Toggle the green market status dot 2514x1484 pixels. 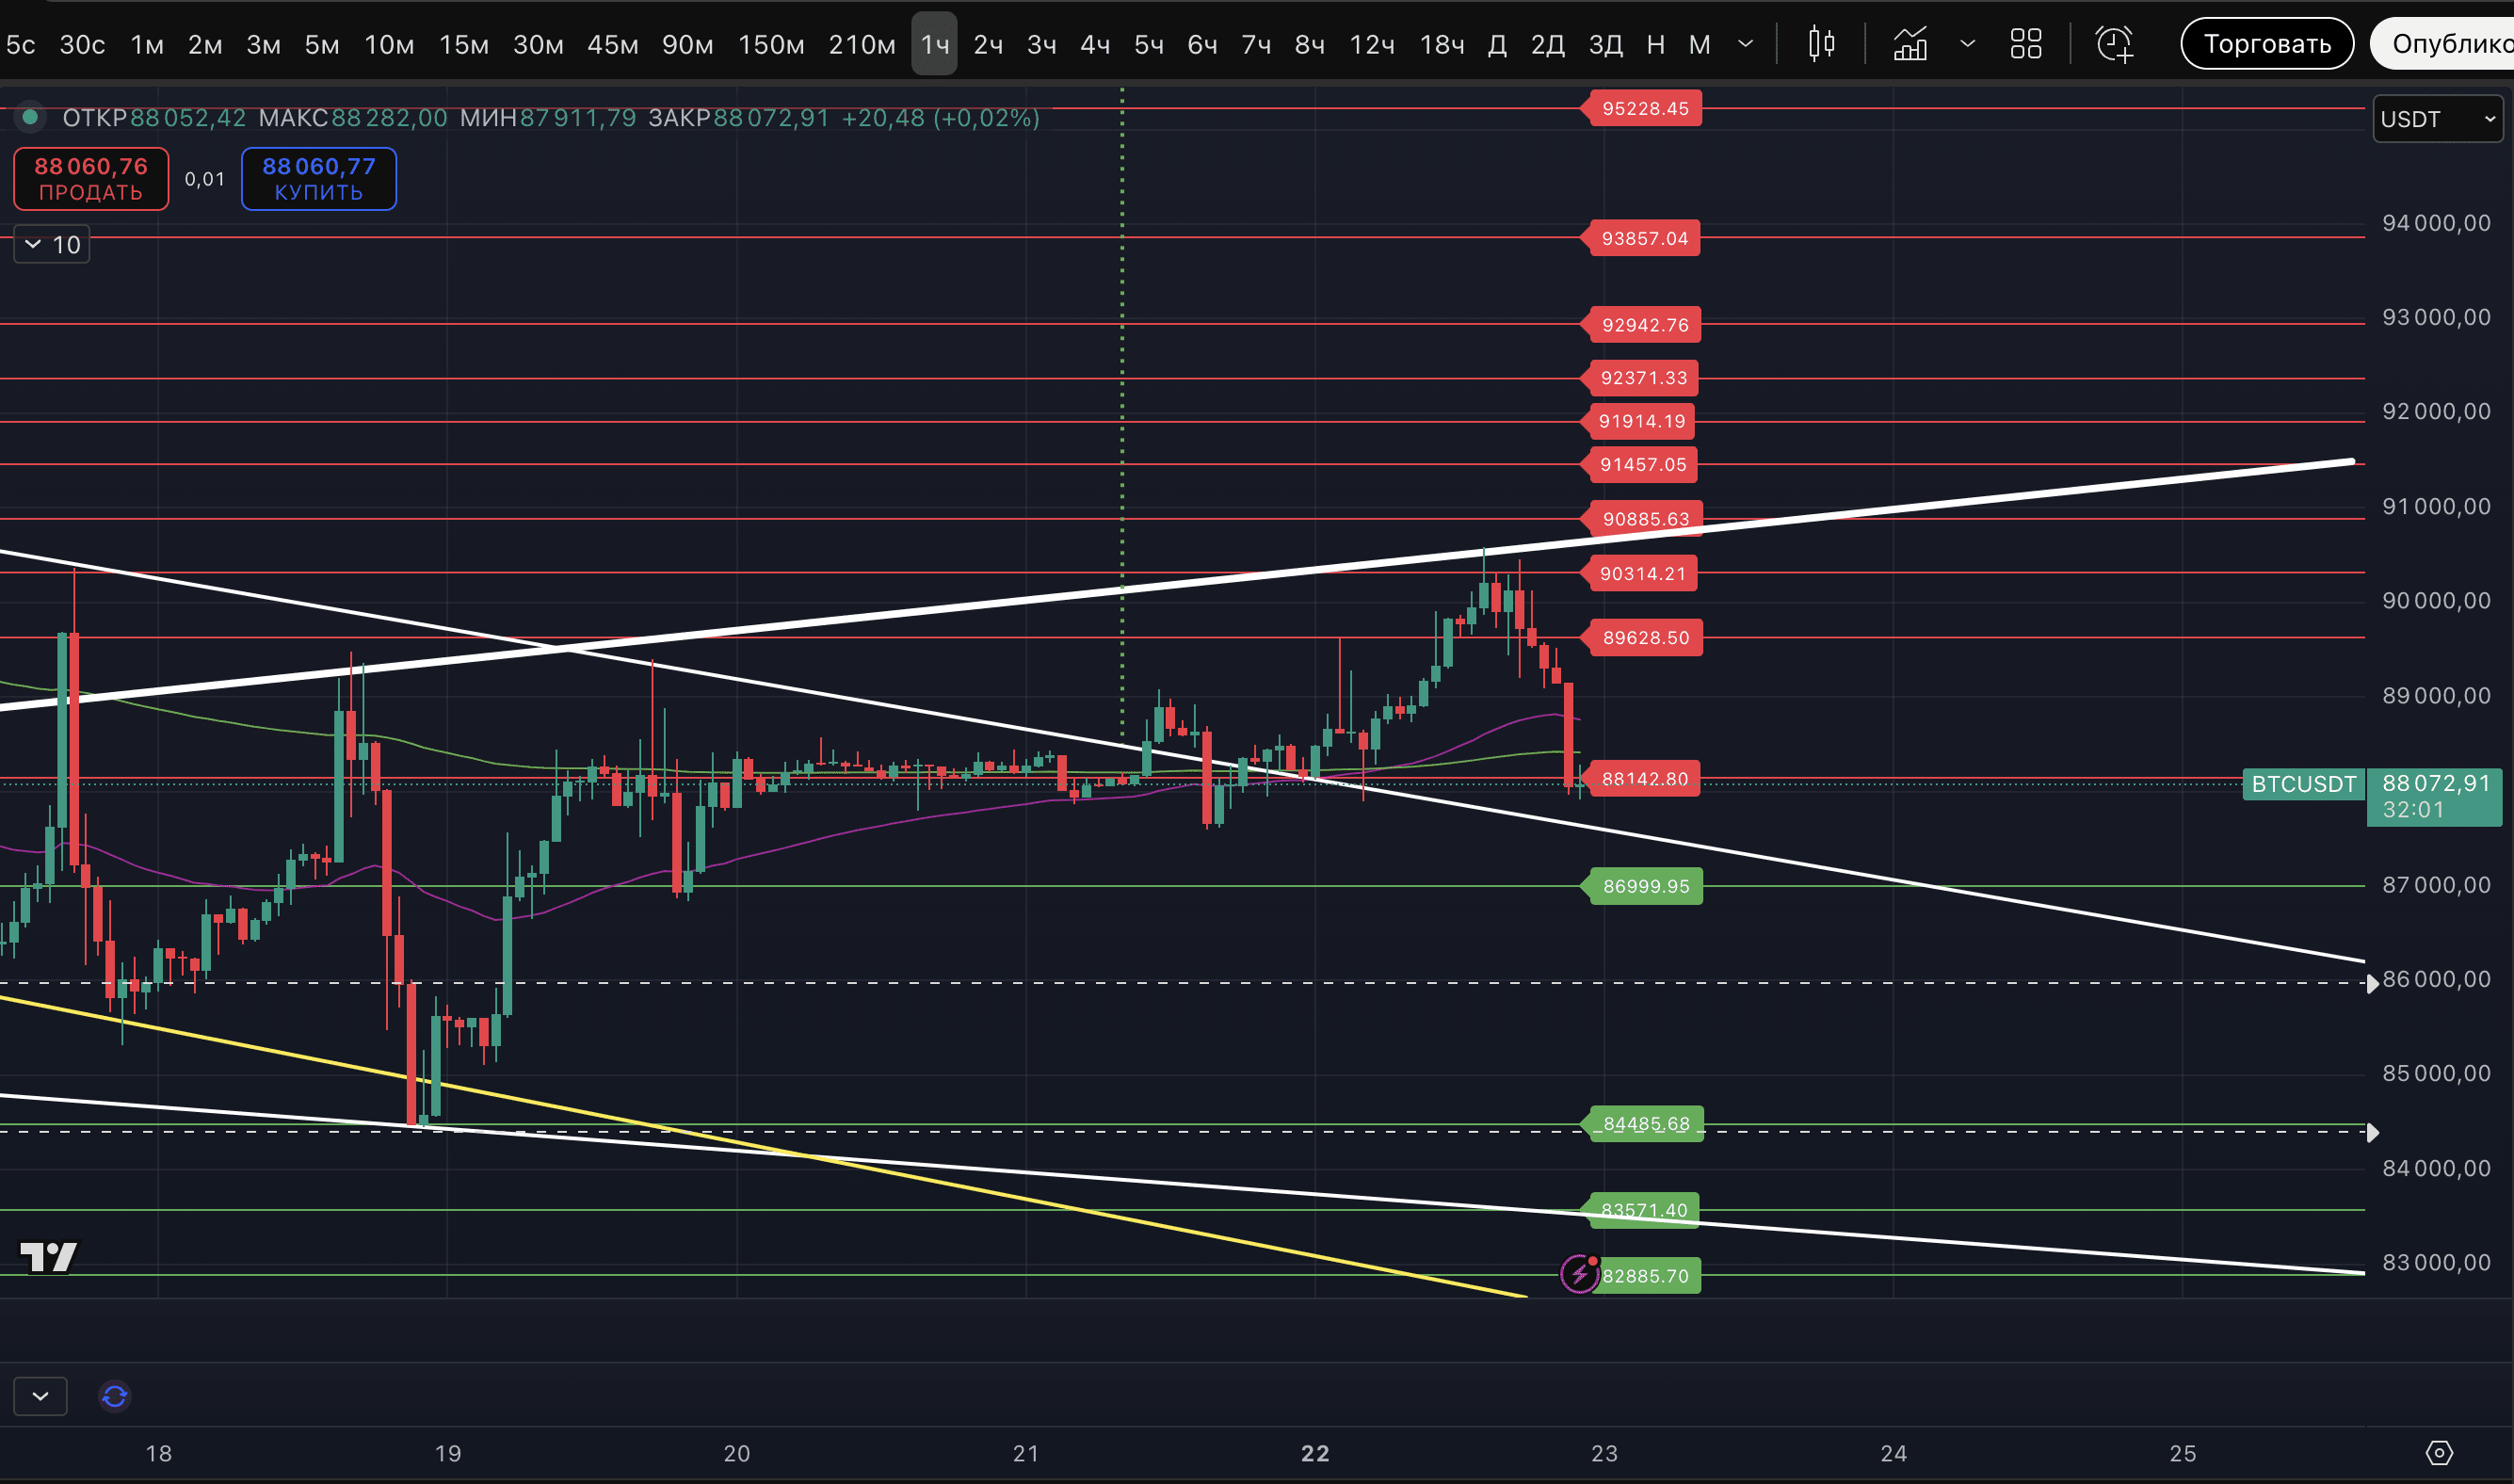tap(30, 118)
